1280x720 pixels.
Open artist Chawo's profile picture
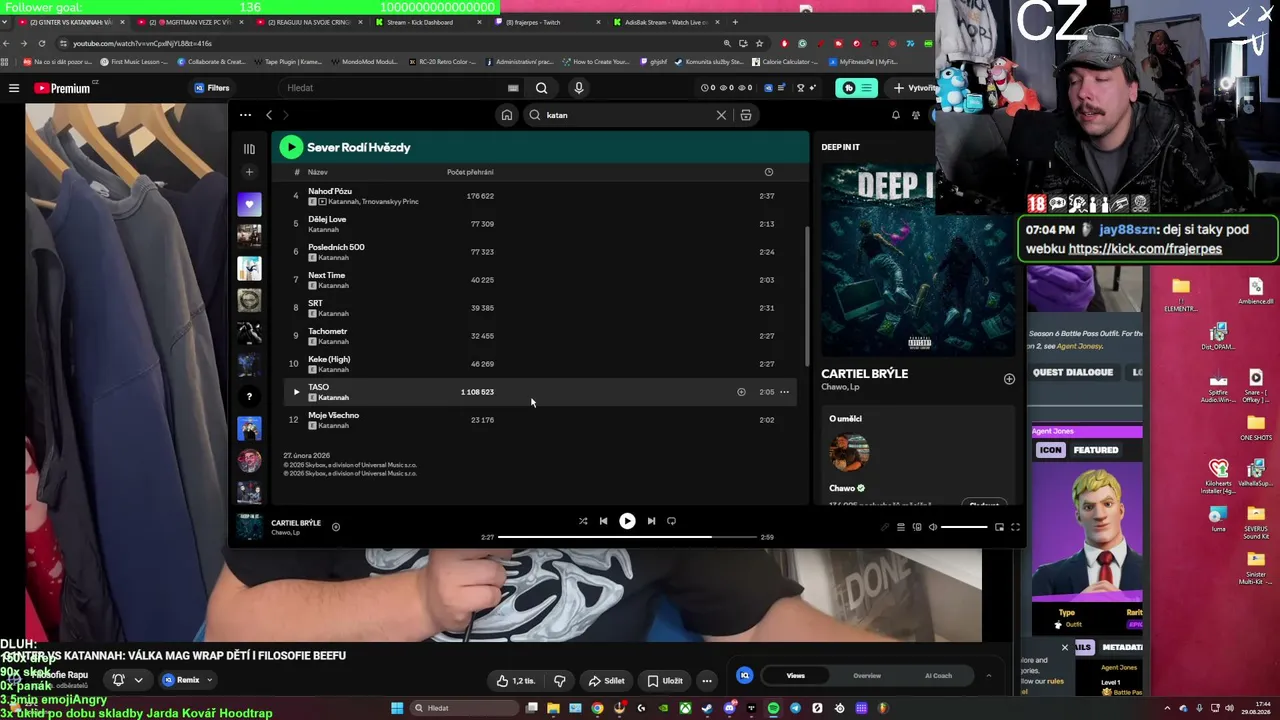point(848,453)
